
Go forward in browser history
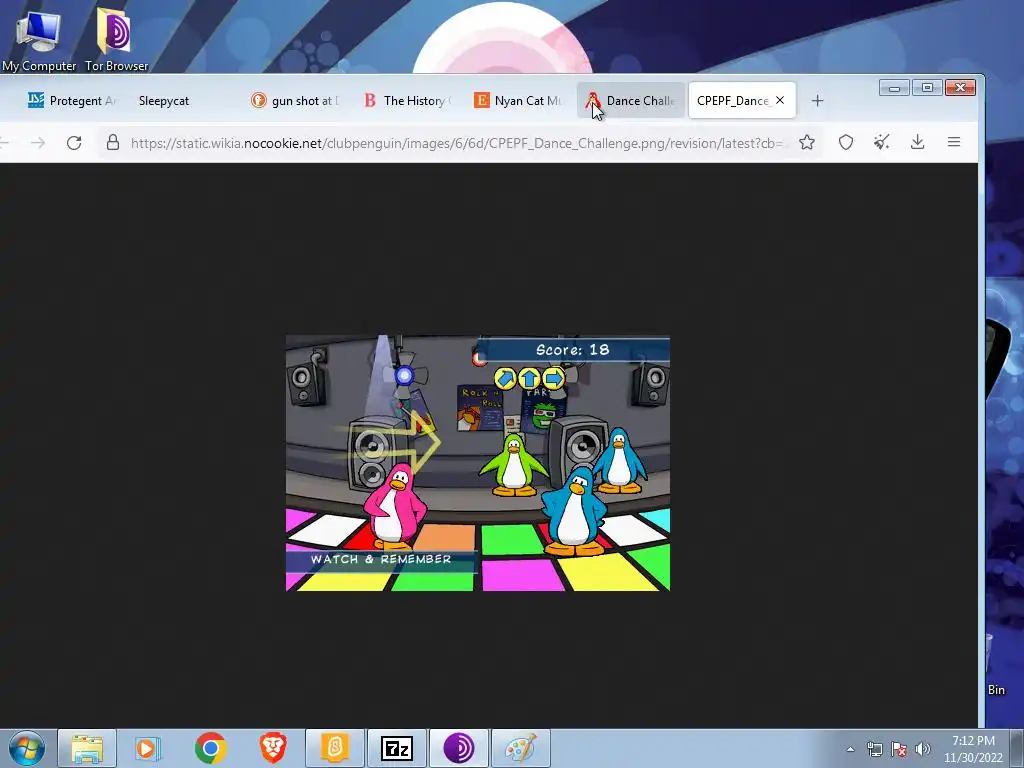pos(38,142)
